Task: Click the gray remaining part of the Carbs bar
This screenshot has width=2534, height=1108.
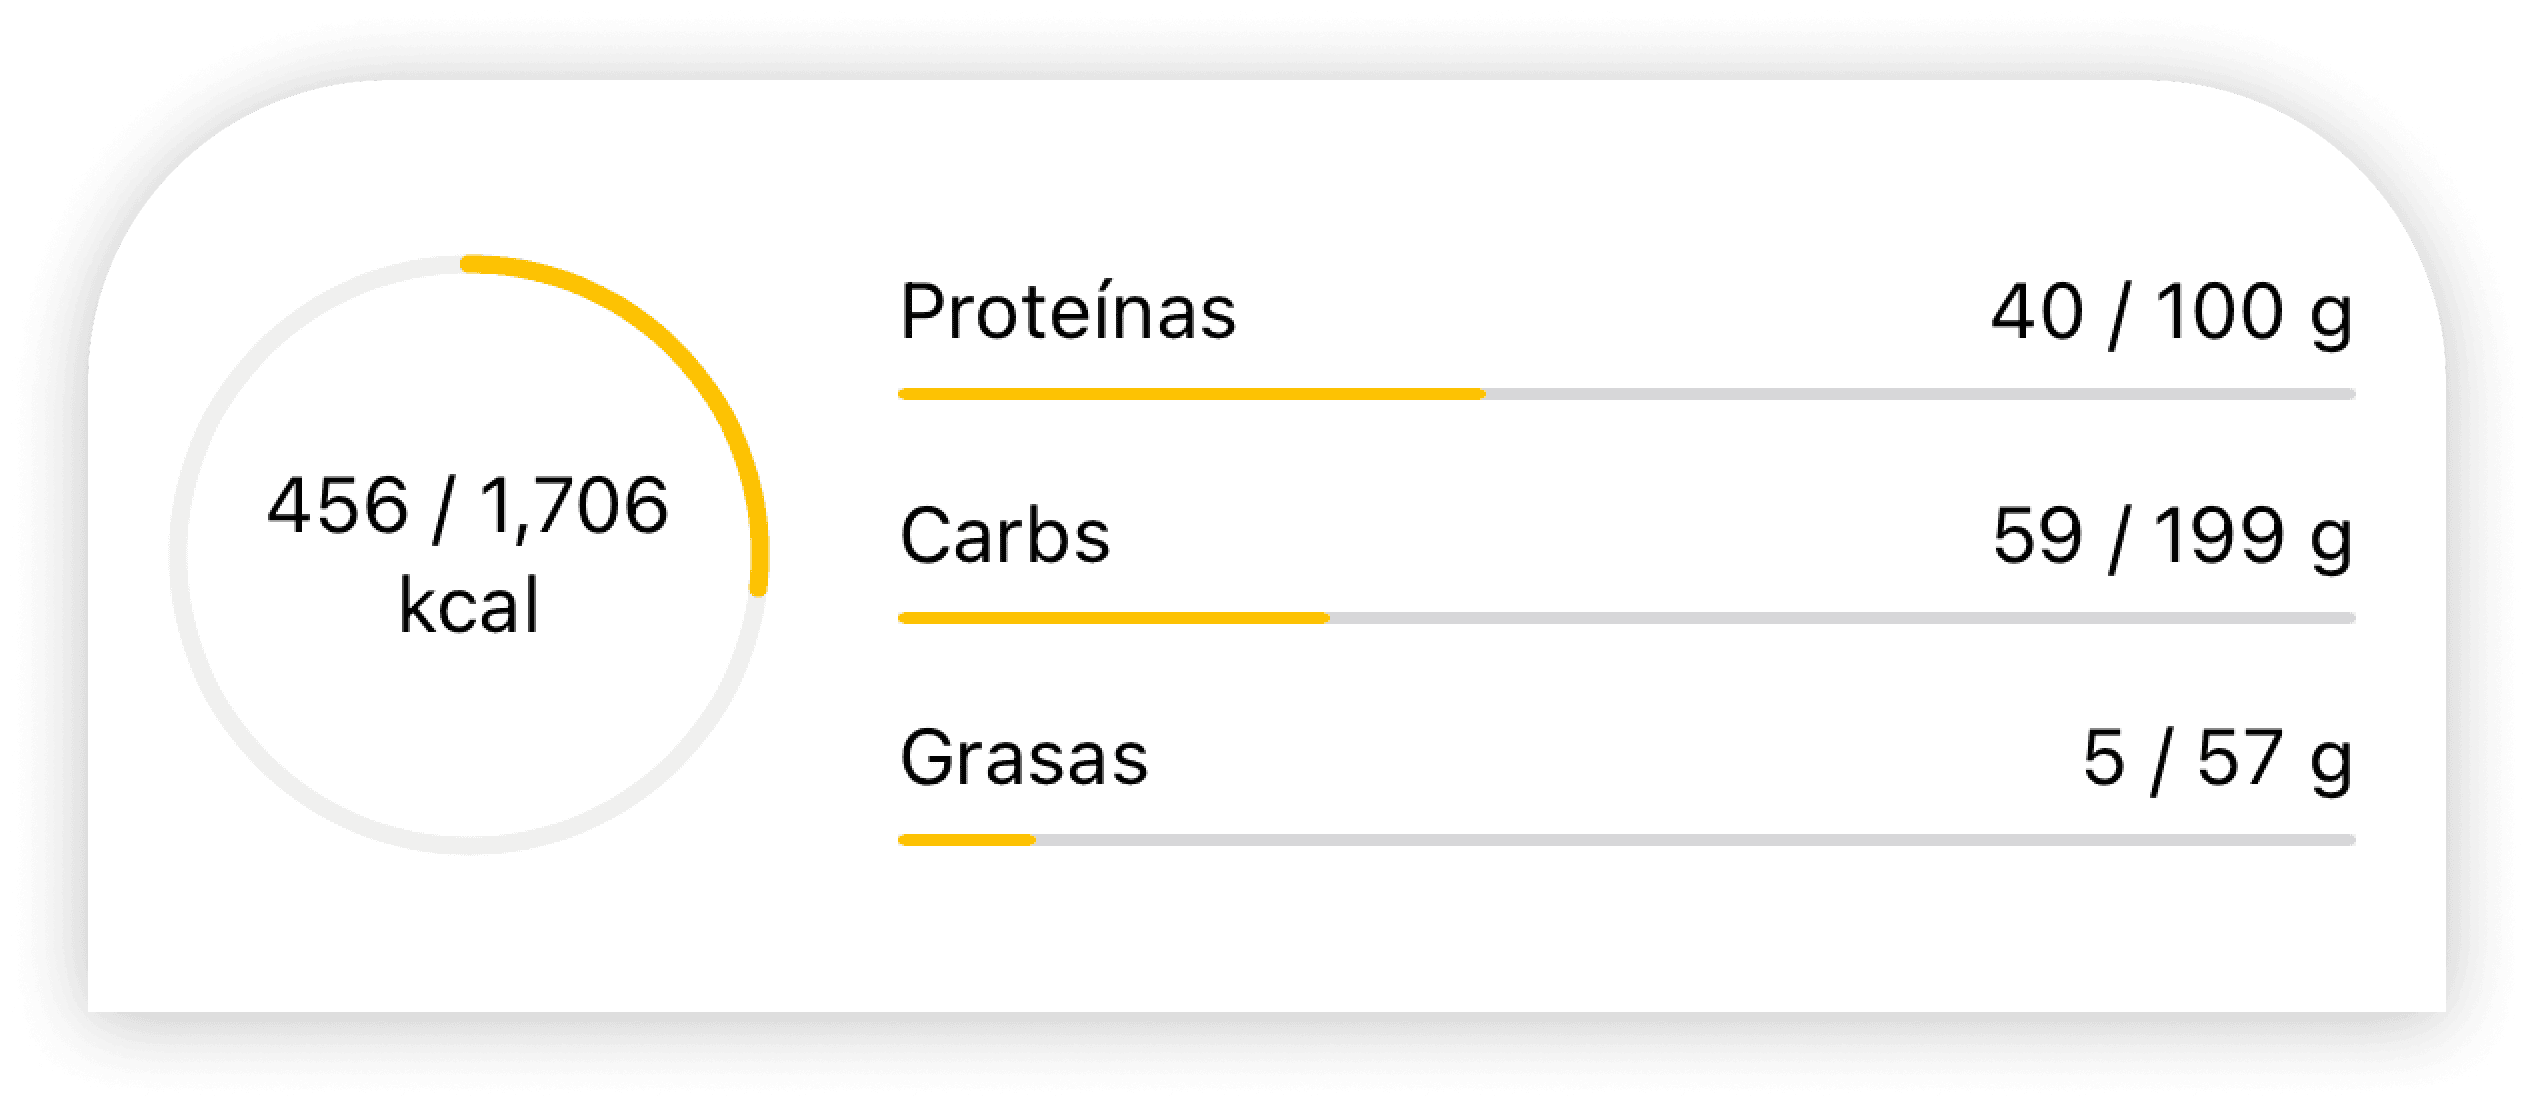Action: [x=1840, y=619]
